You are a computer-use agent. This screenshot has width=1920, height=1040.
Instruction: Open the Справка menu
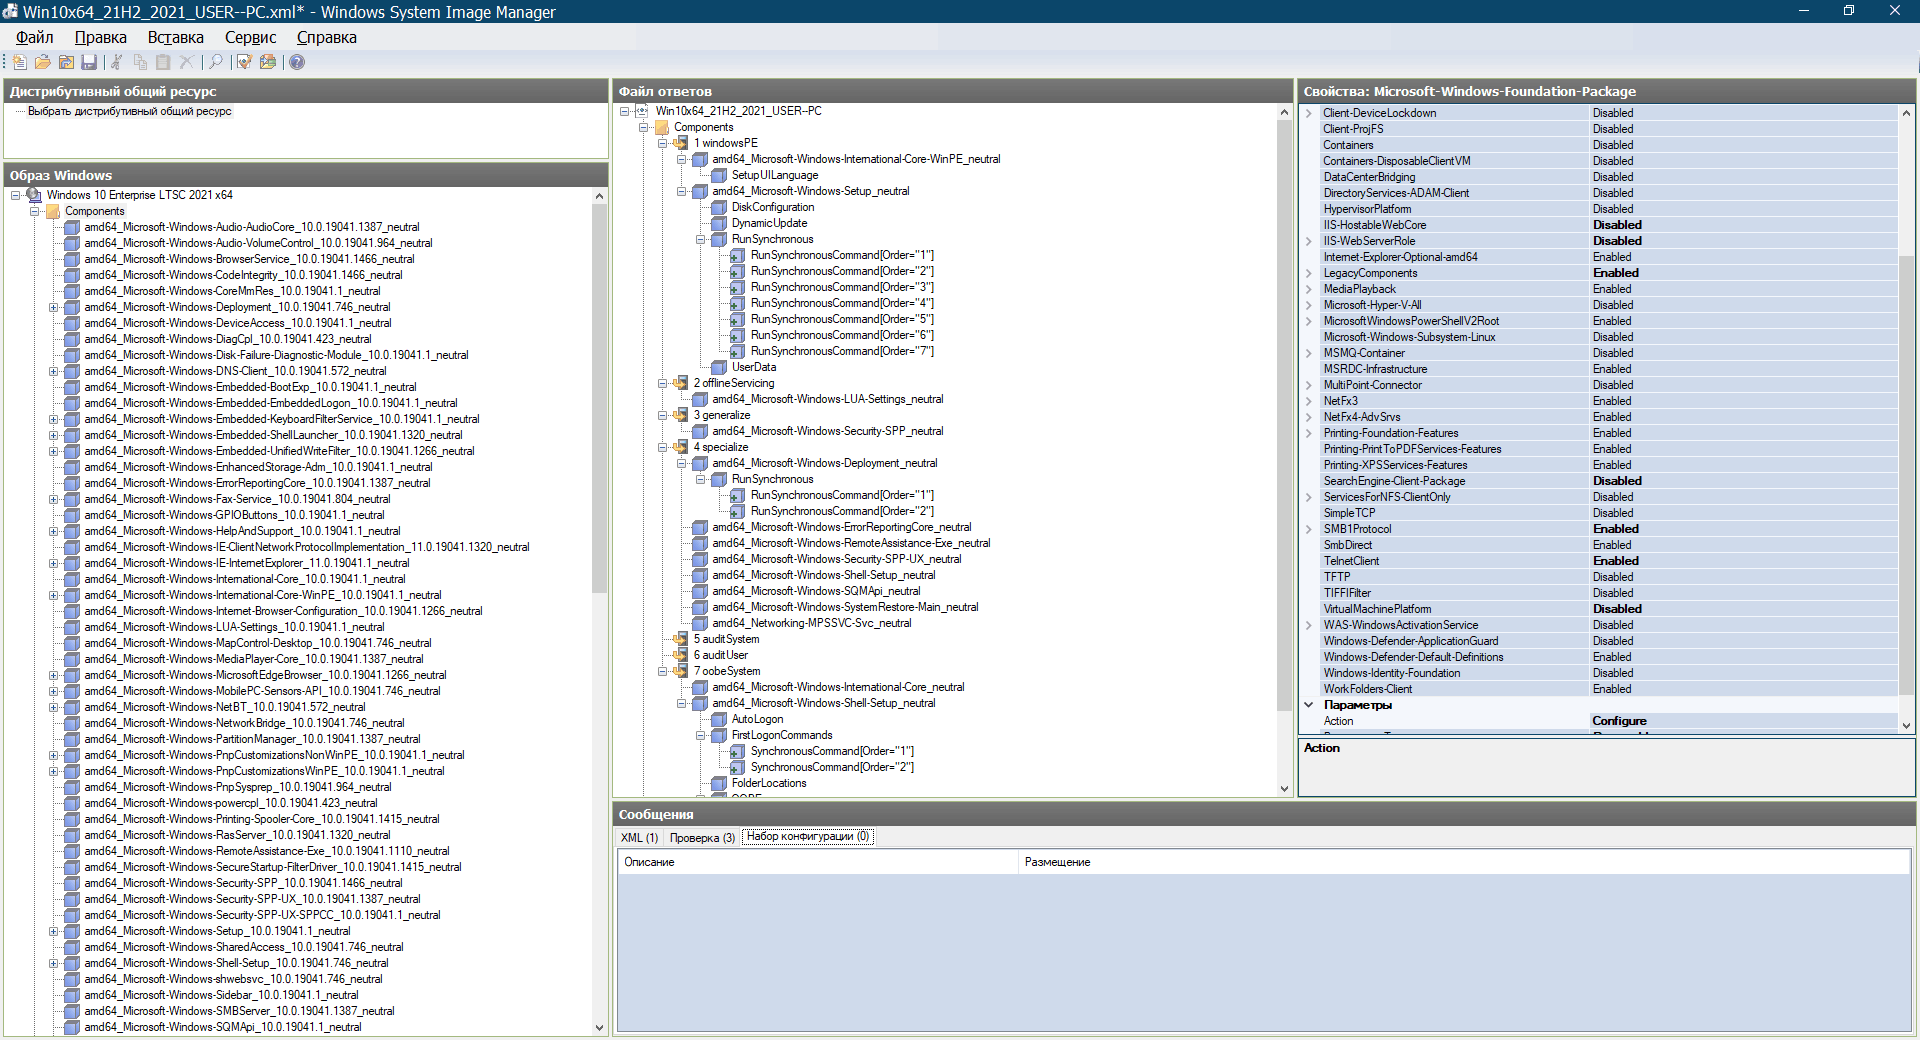(327, 37)
